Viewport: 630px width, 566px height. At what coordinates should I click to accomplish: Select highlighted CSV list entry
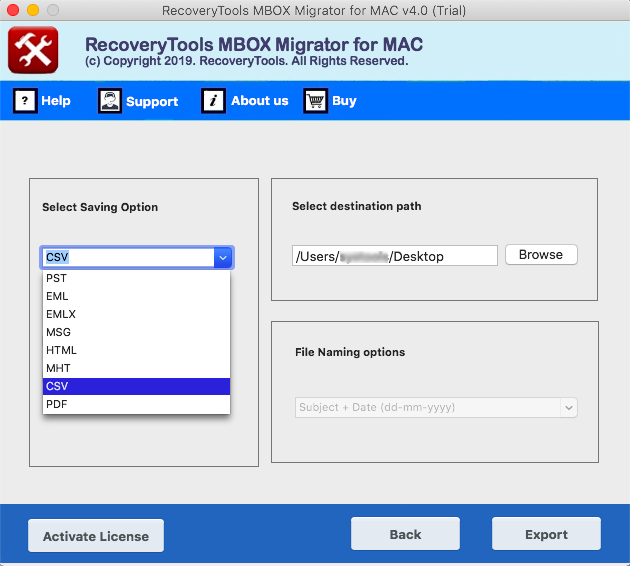(136, 386)
